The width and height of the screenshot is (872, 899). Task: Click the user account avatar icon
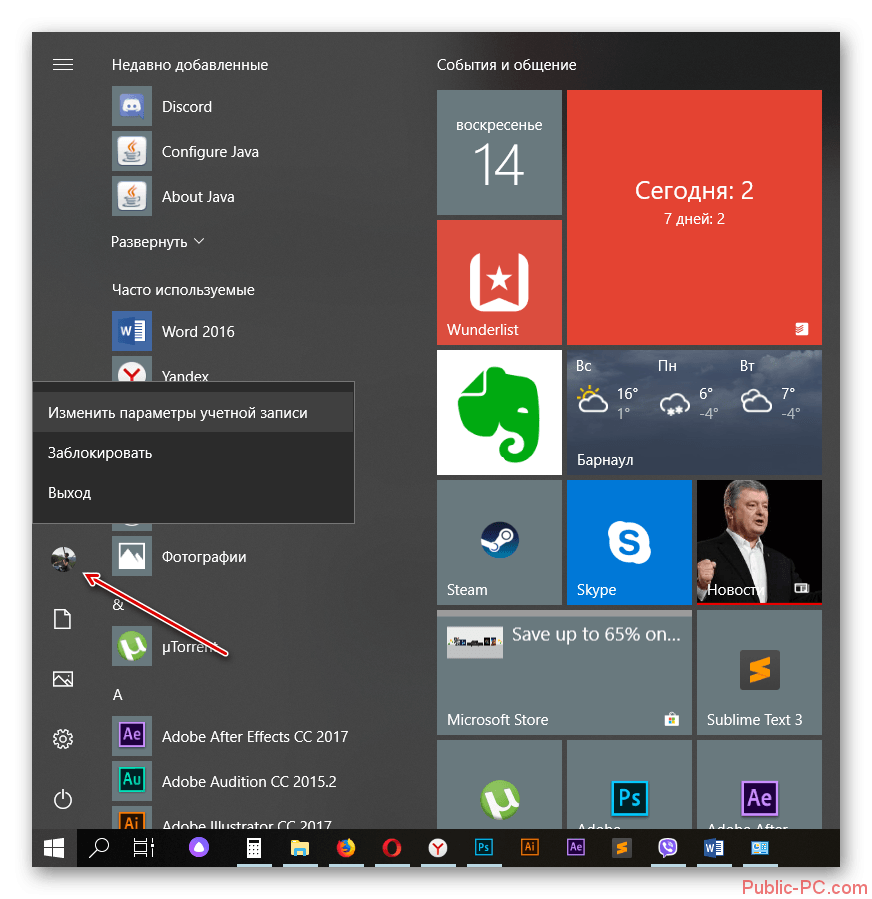click(x=63, y=560)
